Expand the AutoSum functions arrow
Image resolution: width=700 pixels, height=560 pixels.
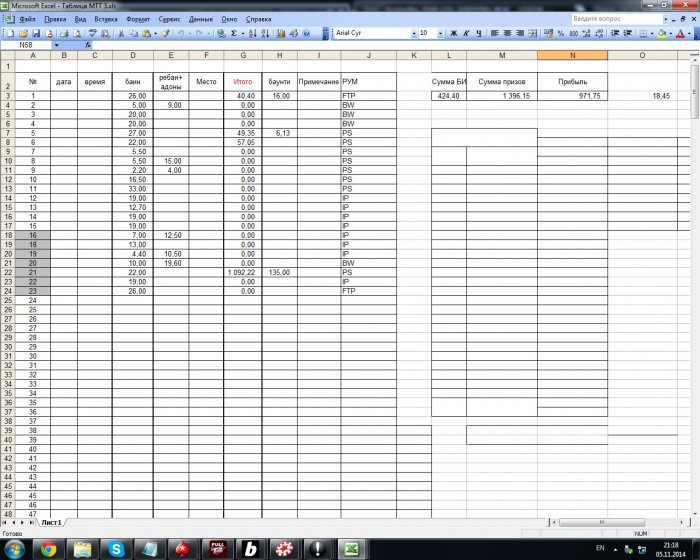click(x=243, y=33)
